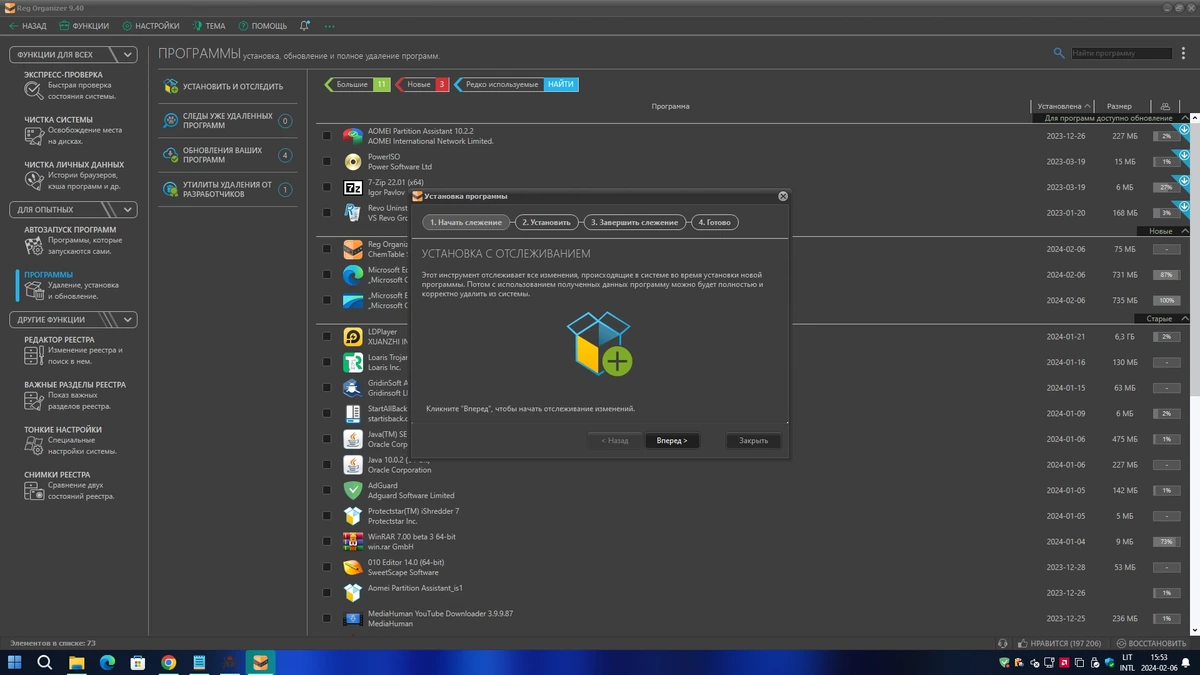
Task: Select step 2. Установить in wizard
Action: coord(546,222)
